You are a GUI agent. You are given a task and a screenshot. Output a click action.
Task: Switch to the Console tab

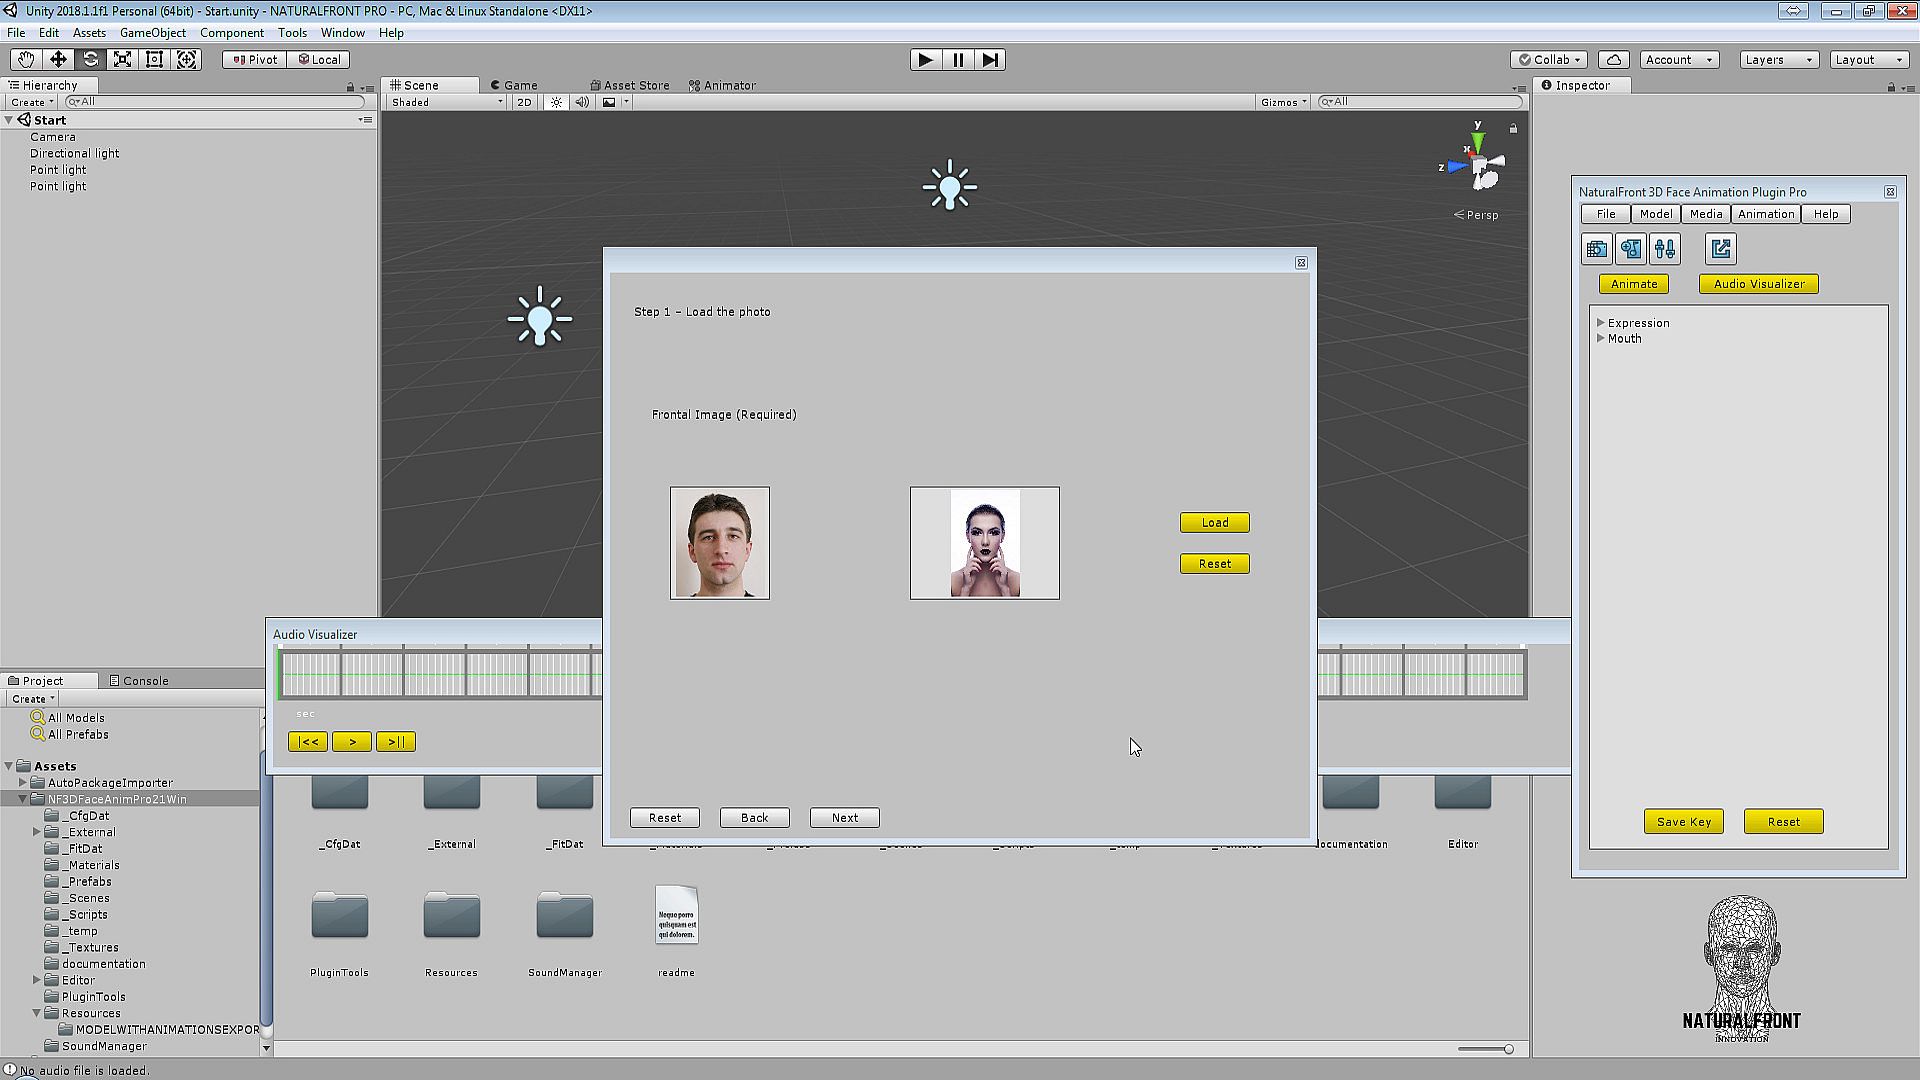[x=139, y=681]
